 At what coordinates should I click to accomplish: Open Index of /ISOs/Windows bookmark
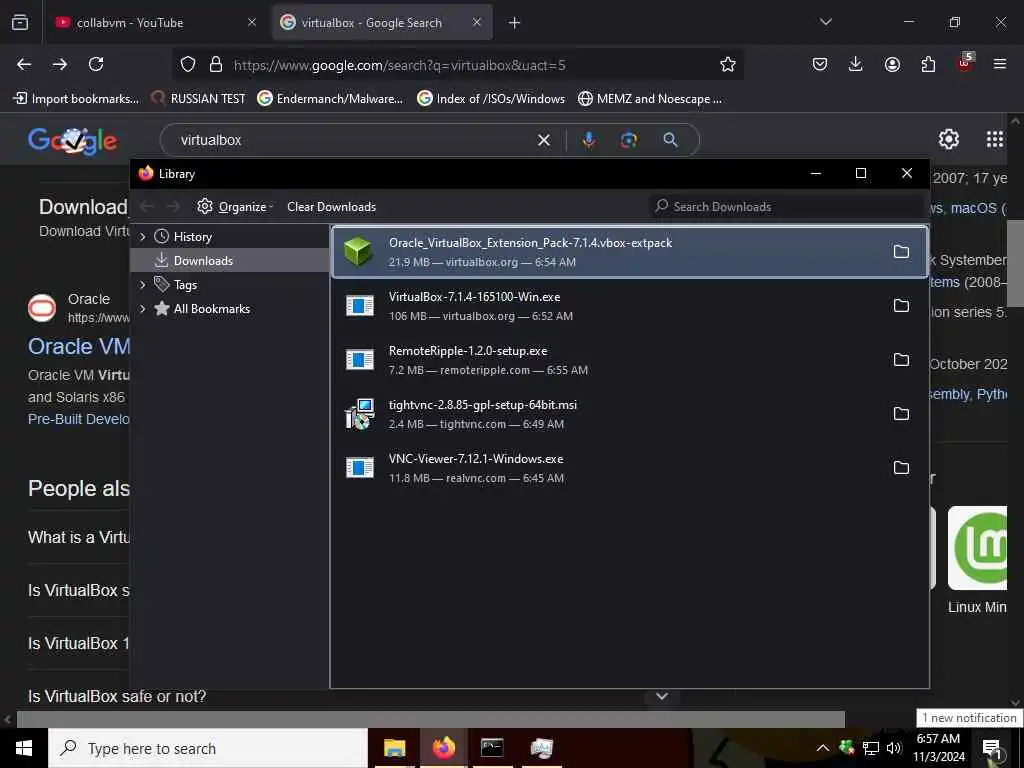click(x=491, y=99)
